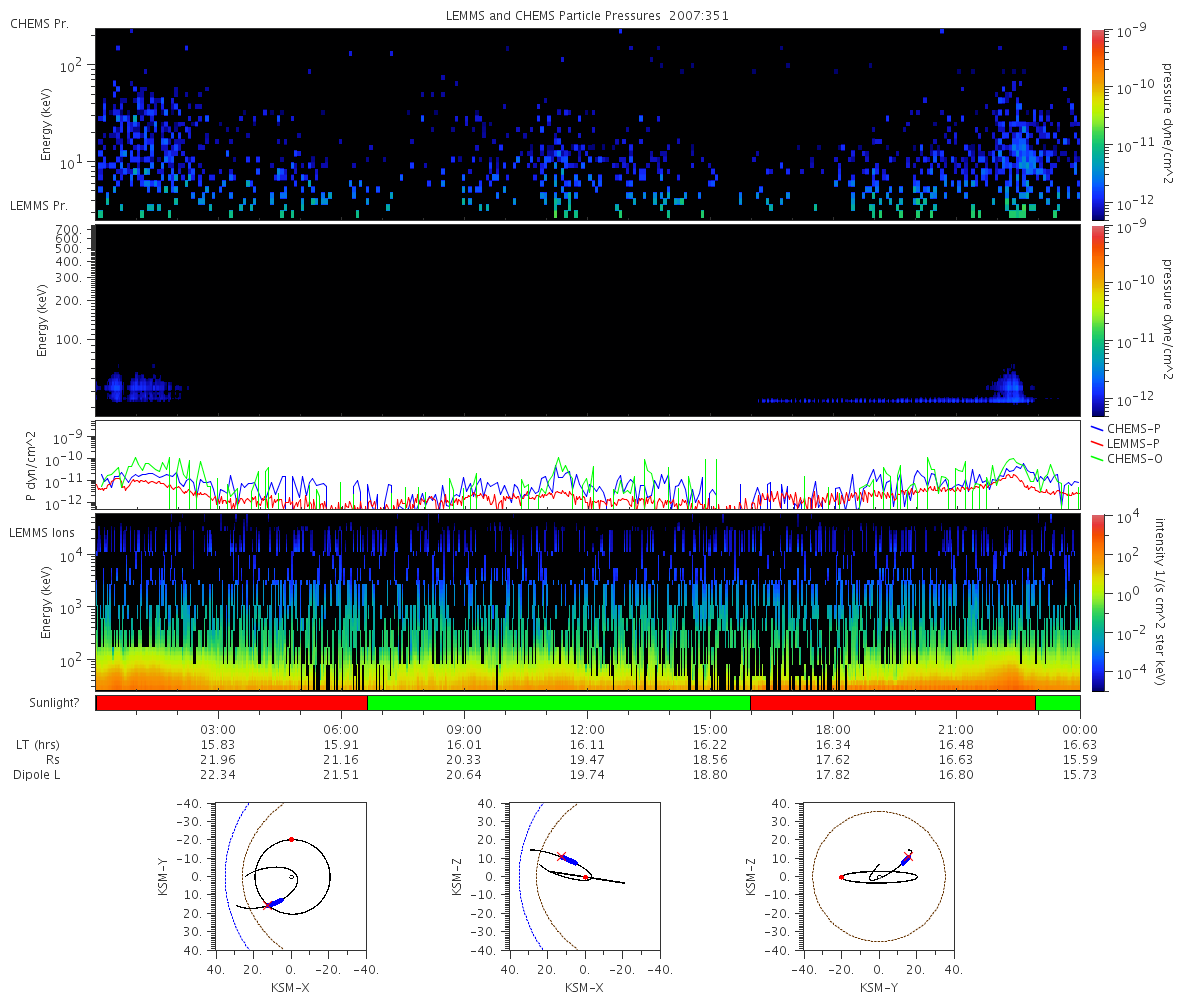Select the 03:00 time tick label

pos(219,729)
